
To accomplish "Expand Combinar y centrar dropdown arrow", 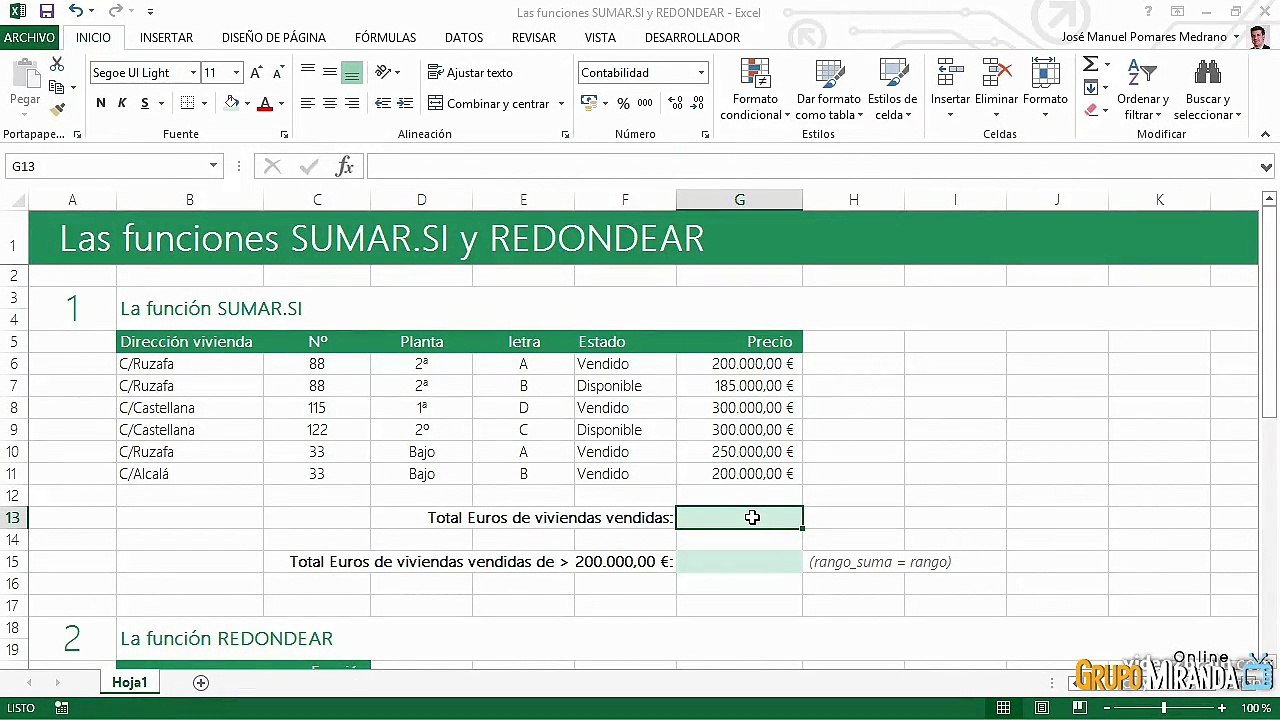I will coord(561,103).
